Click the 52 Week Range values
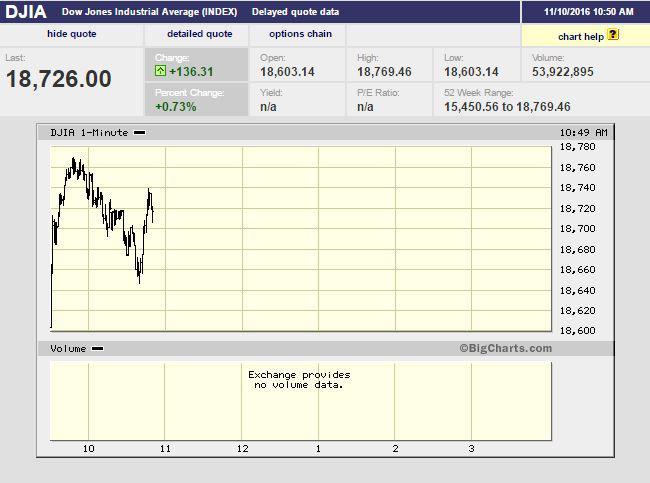Screen dimensions: 650x483 507,106
